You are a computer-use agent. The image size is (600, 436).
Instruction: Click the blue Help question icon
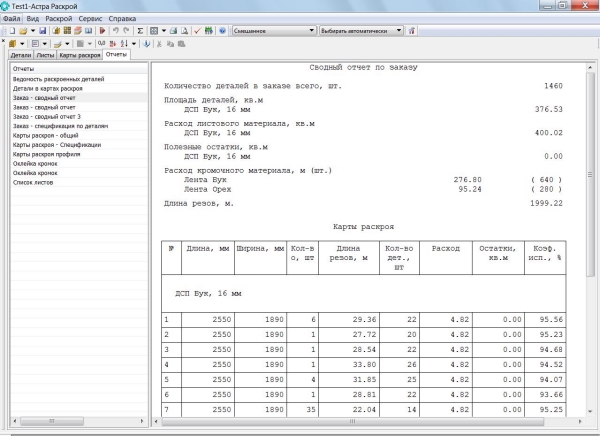221,31
